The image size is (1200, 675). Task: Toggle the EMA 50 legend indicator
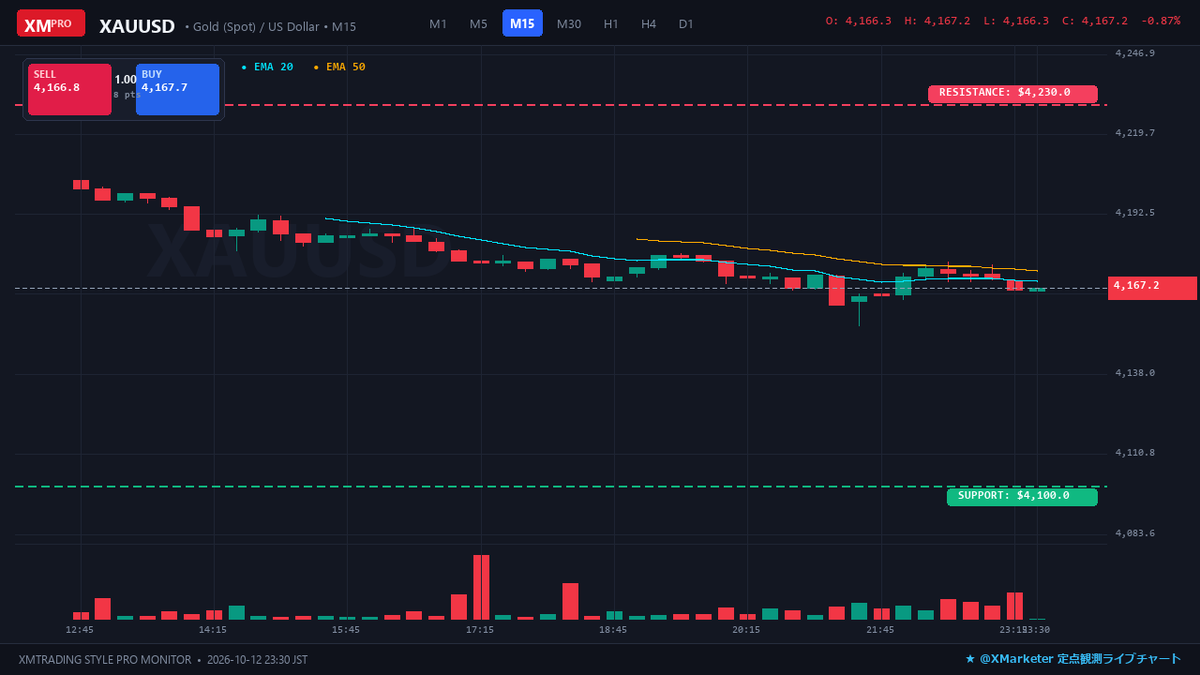click(x=340, y=67)
